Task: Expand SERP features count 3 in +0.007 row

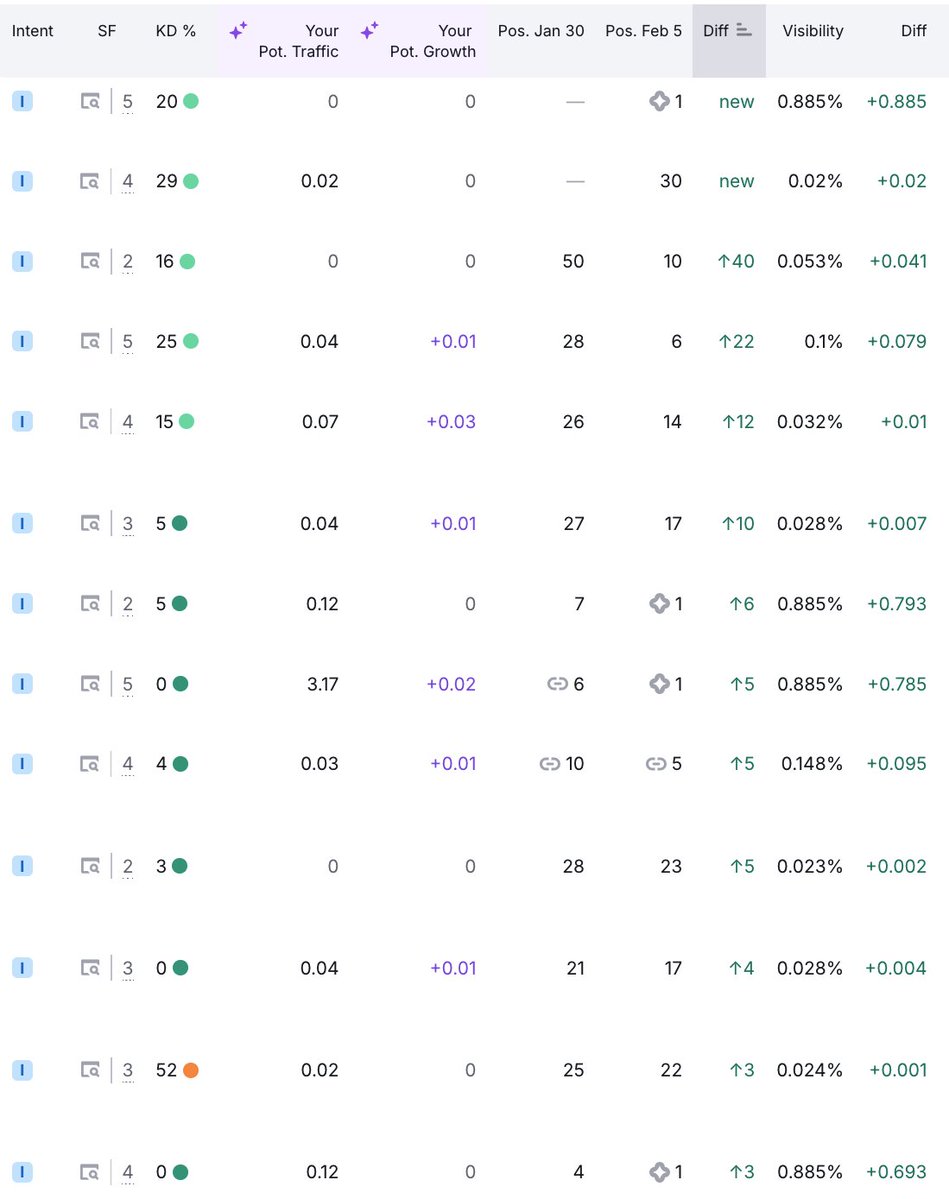Action: 128,525
